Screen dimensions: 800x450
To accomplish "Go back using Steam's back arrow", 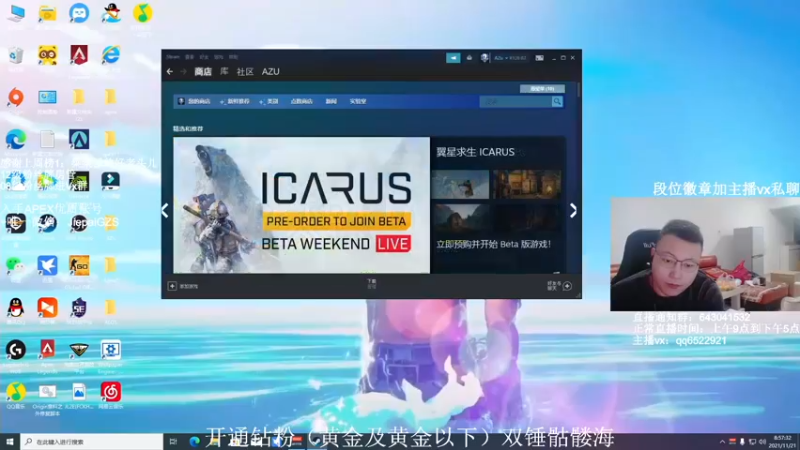I will pos(170,72).
